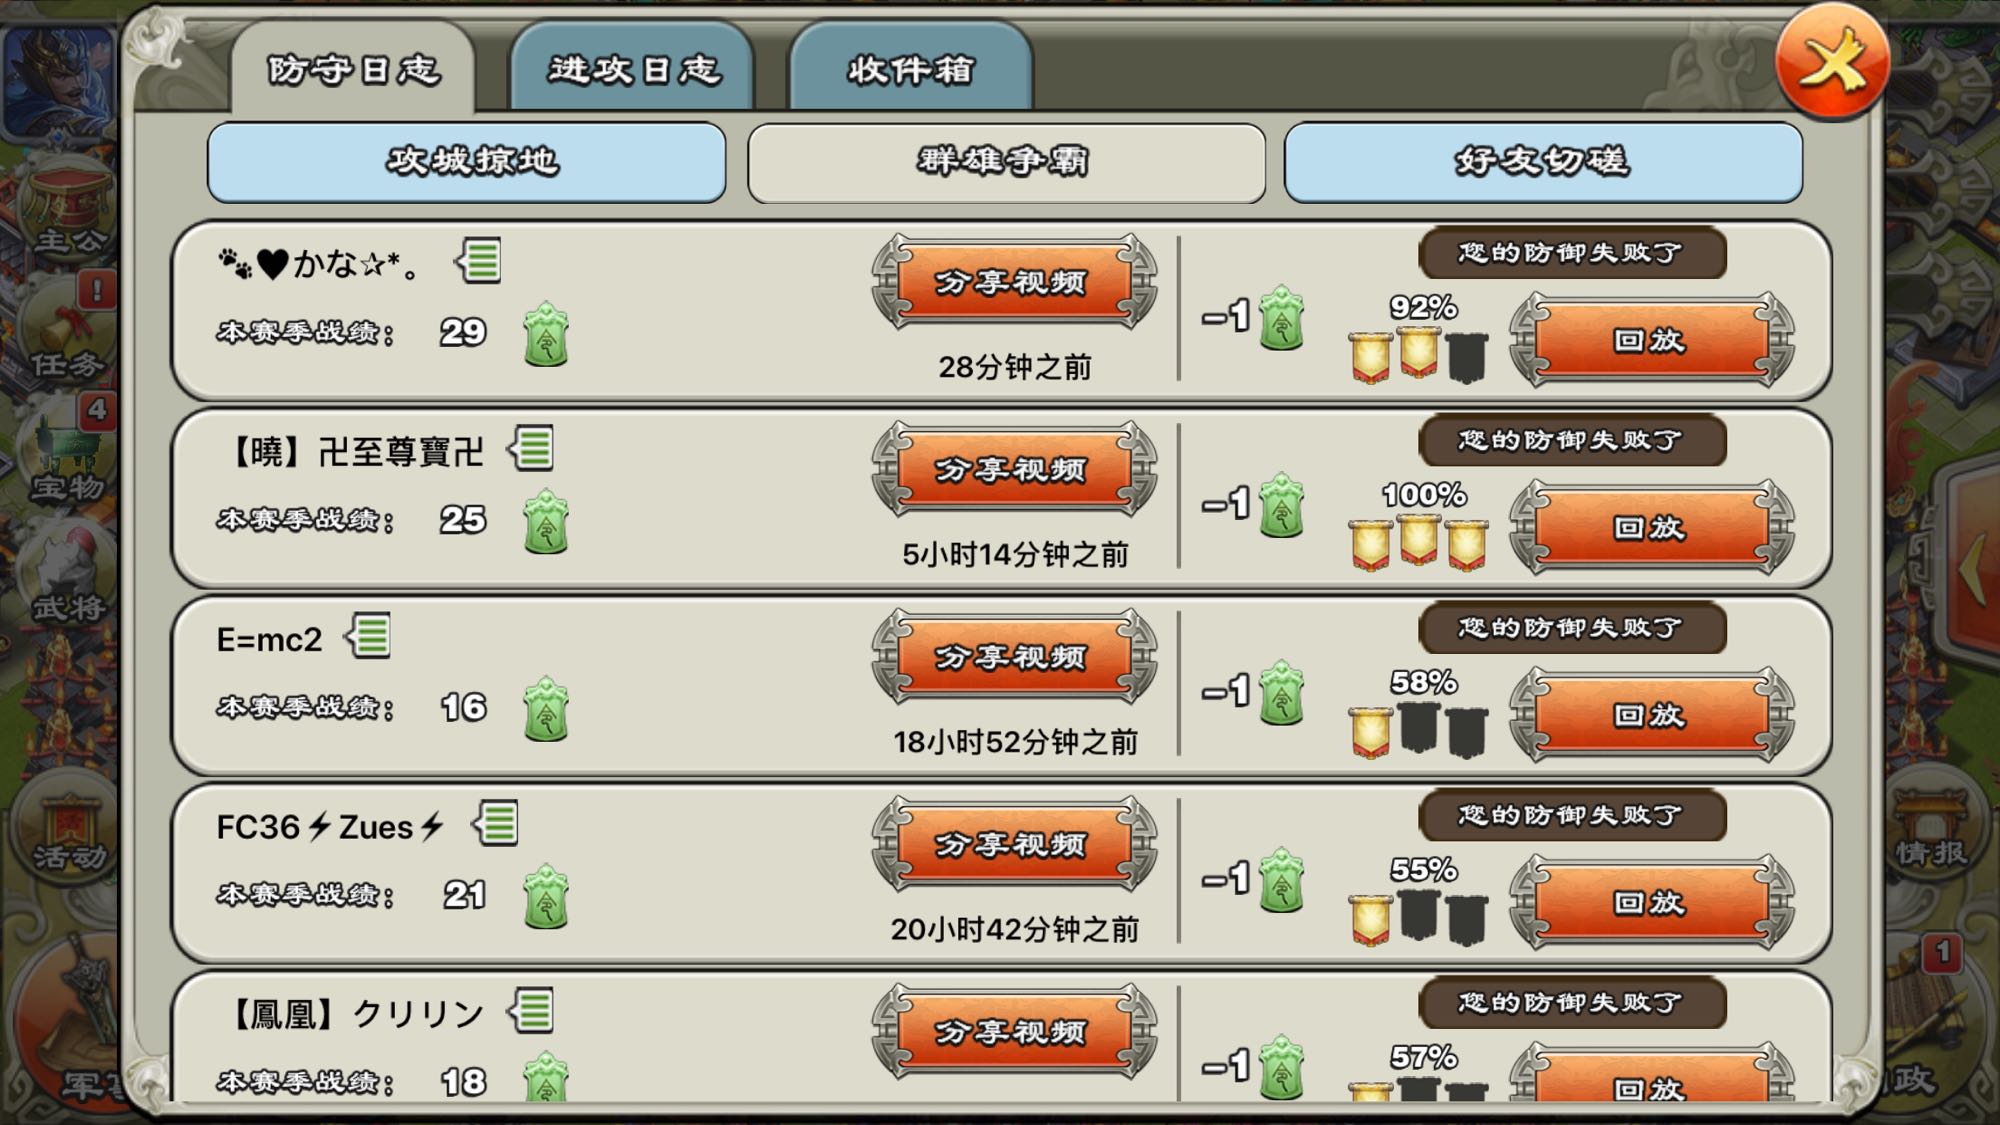The image size is (2000, 1125).
Task: Open the green list icon beside かな
Action: tap(478, 262)
